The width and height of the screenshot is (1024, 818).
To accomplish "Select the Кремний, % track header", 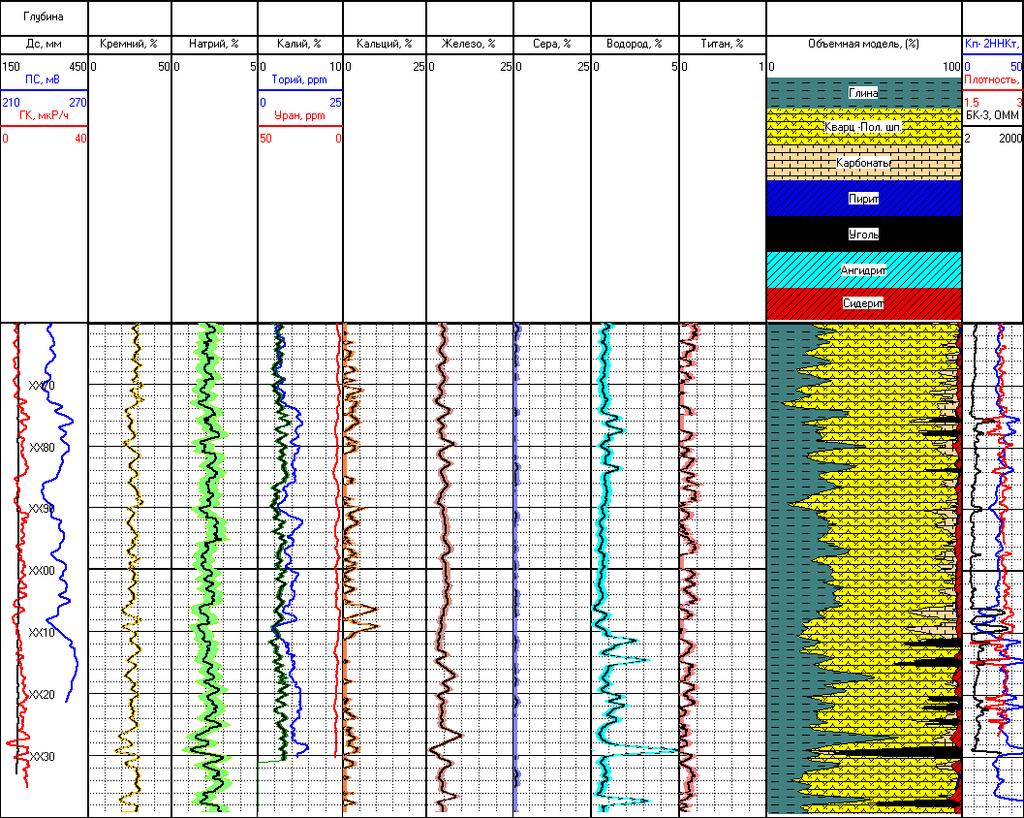I will [x=129, y=44].
